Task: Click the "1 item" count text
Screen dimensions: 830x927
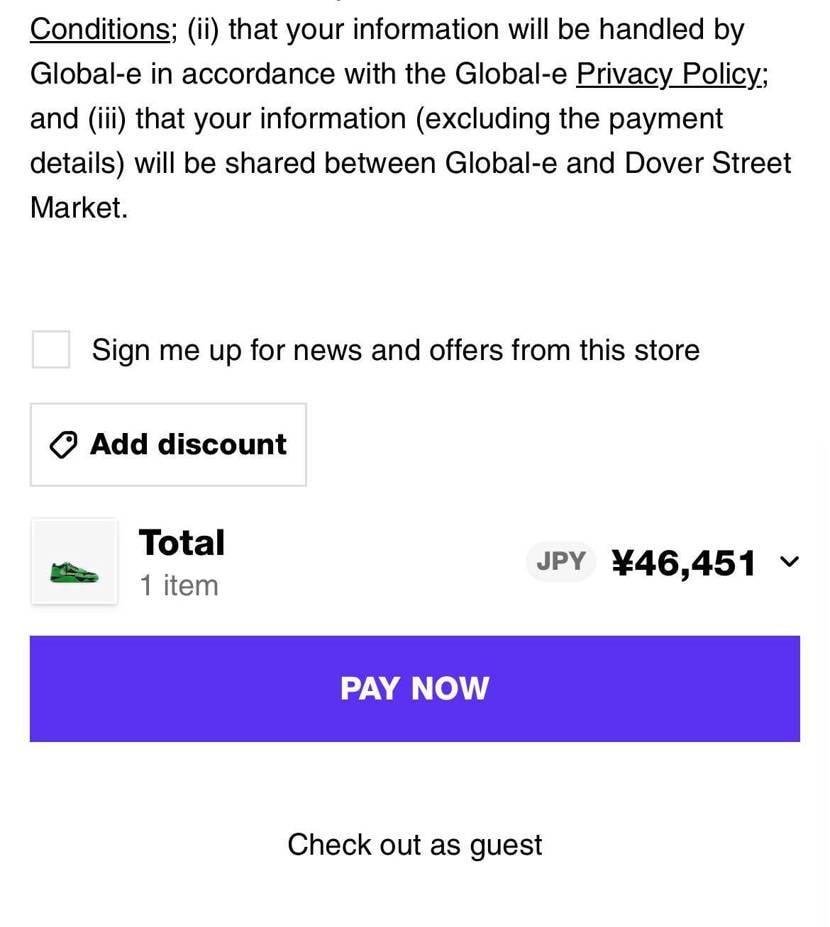Action: pyautogui.click(x=178, y=585)
